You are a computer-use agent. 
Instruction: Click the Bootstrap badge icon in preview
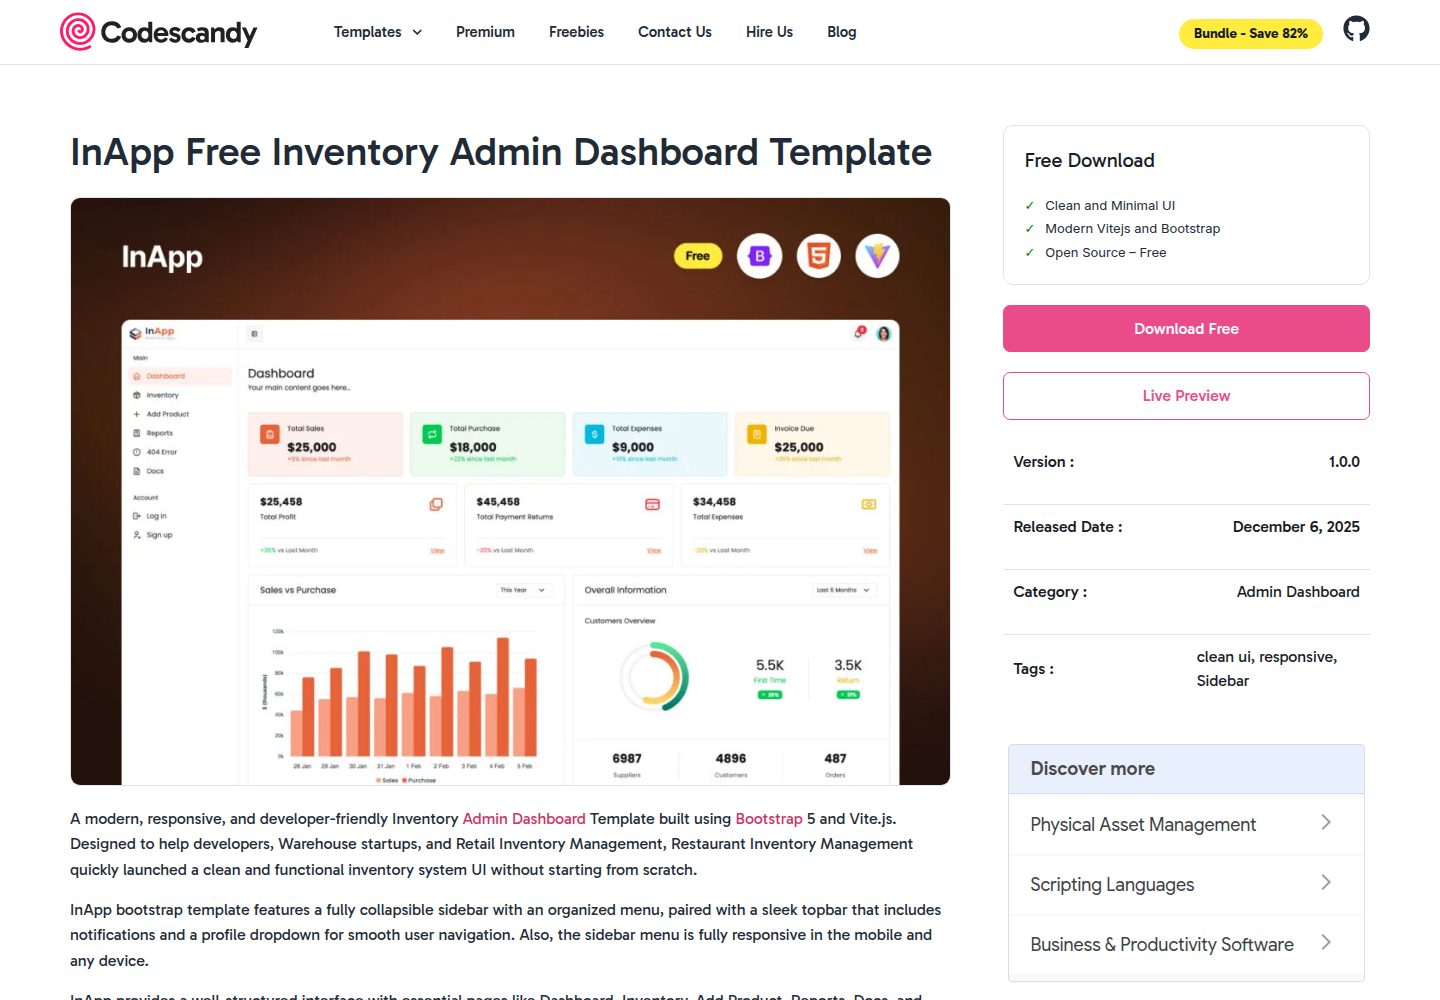[759, 257]
